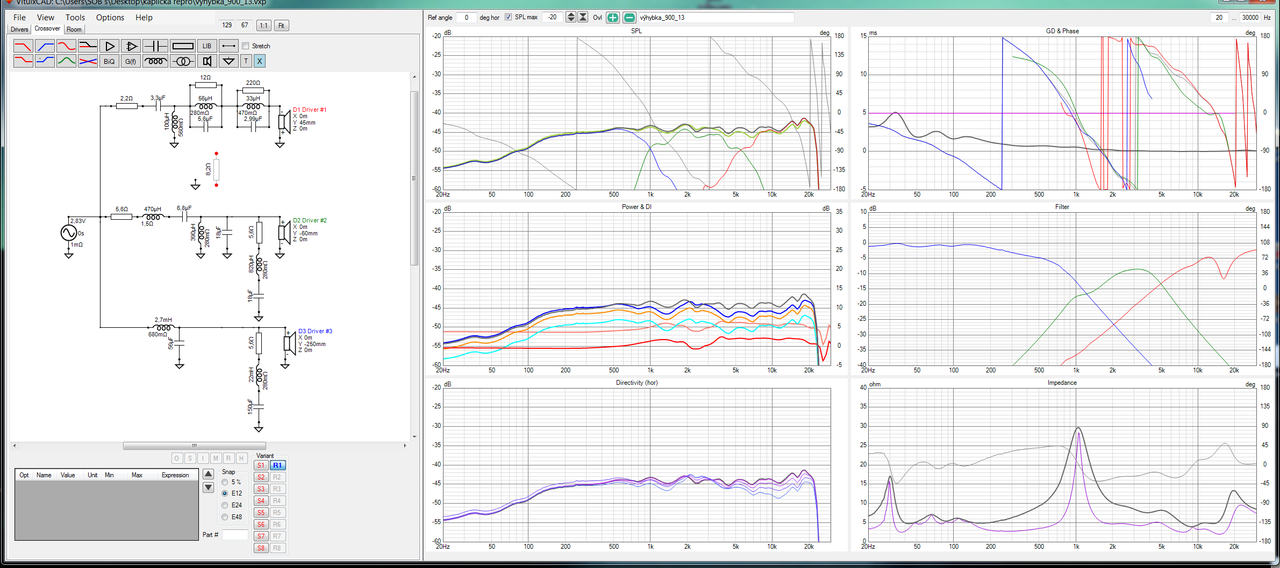Add a BiQ biquad block

coord(109,61)
